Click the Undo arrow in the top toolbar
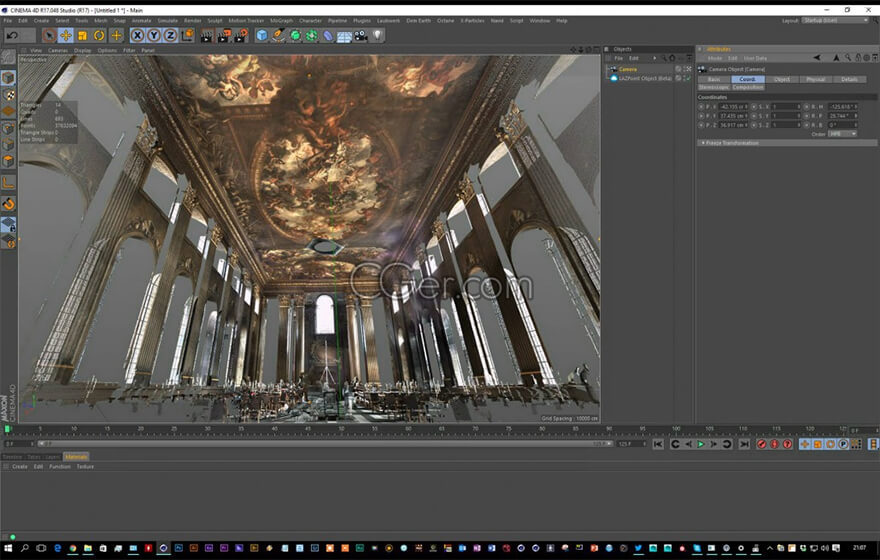 coord(12,35)
